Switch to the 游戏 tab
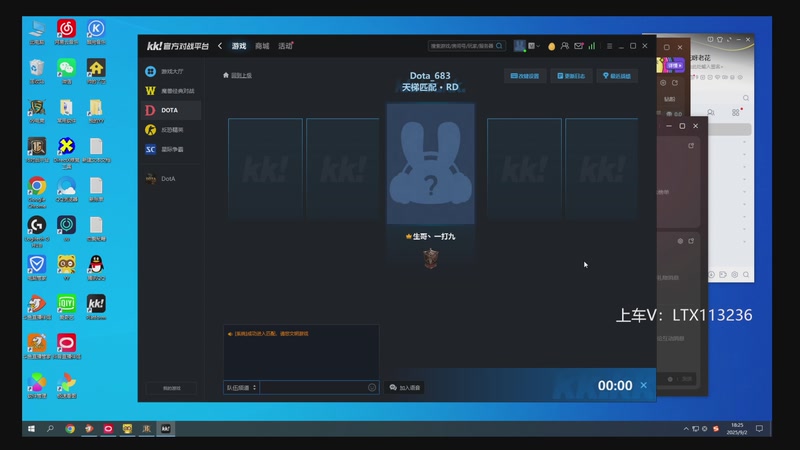Viewport: 800px width, 450px height. [239, 46]
